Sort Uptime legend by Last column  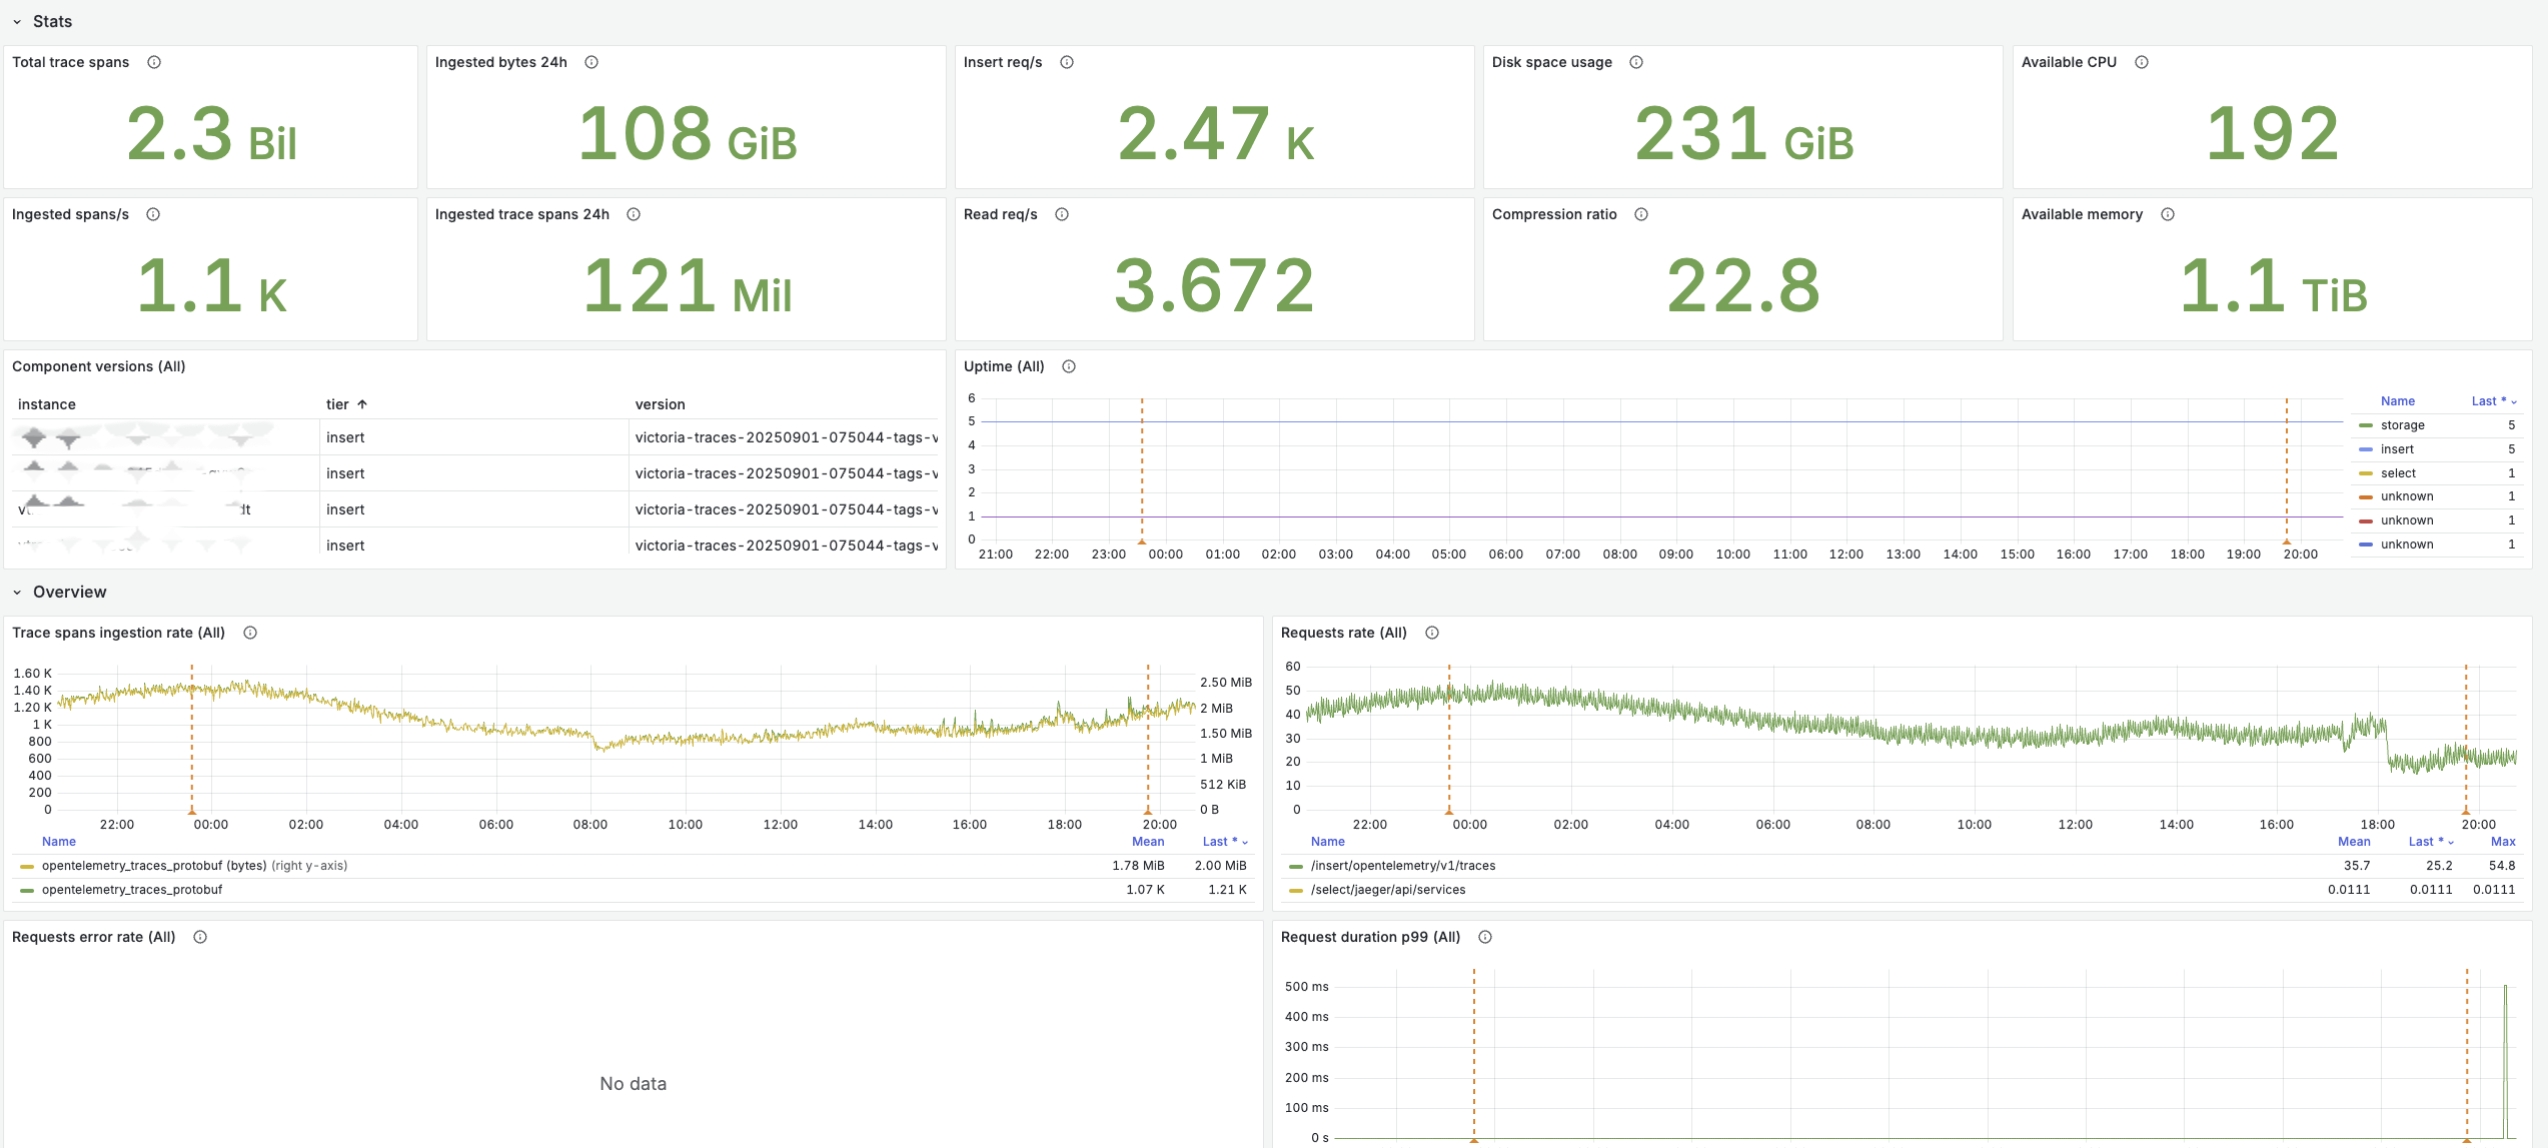click(2490, 401)
